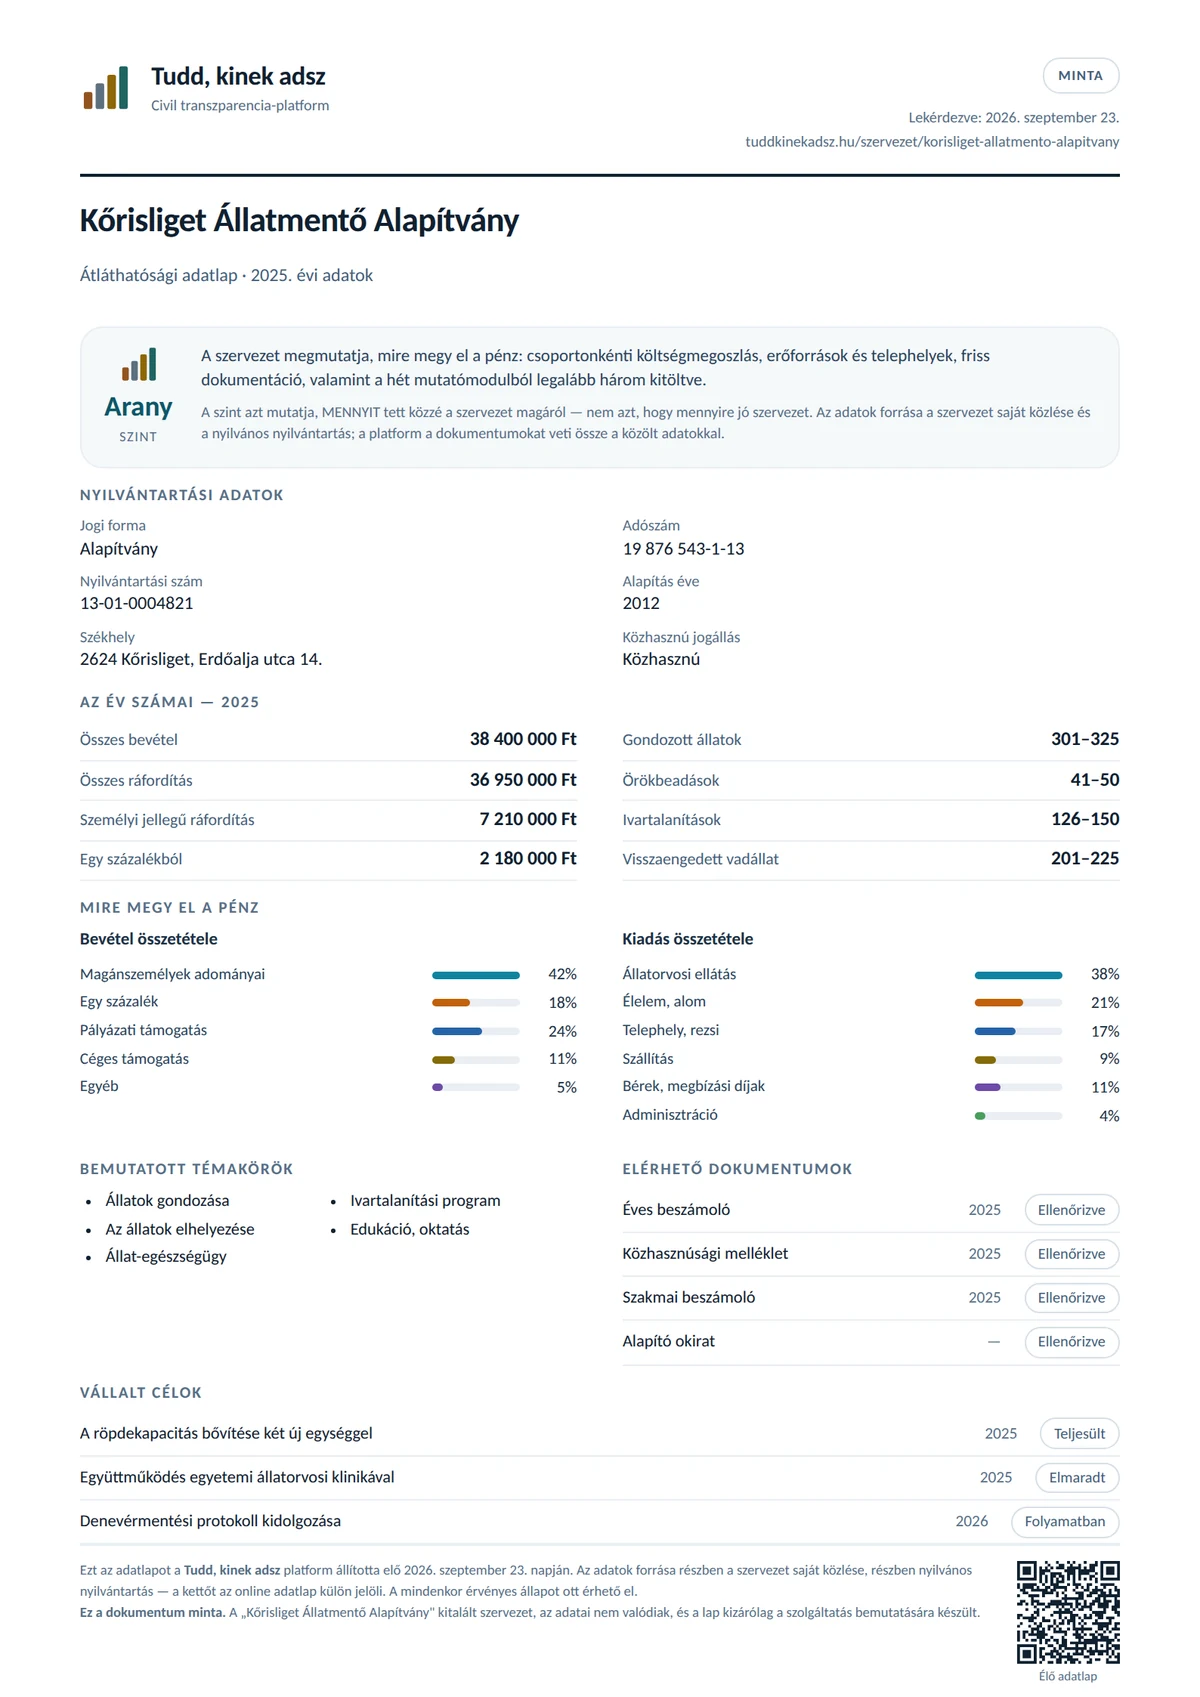
Task: Click the MINTA badge
Action: tap(1080, 76)
